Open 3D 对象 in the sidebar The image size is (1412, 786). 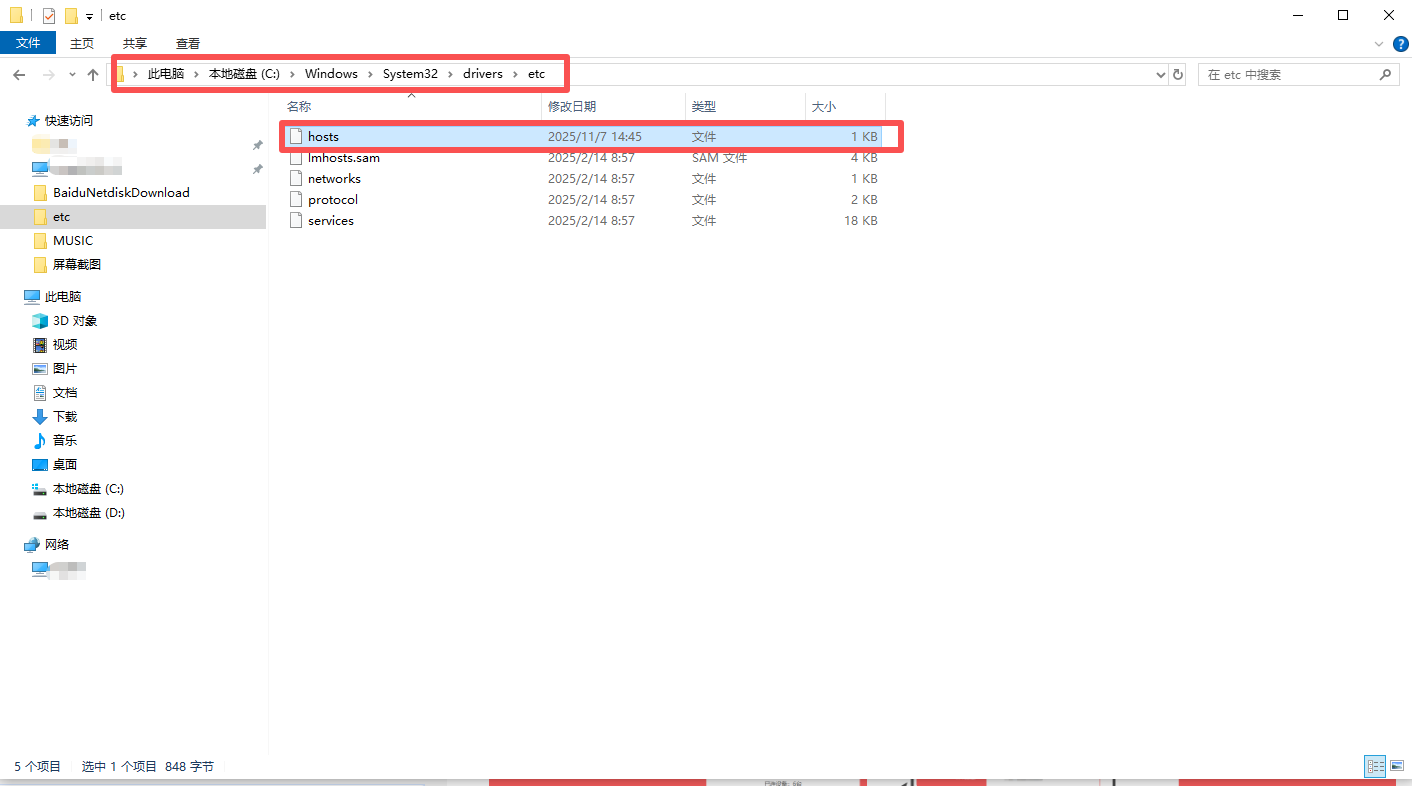click(75, 321)
